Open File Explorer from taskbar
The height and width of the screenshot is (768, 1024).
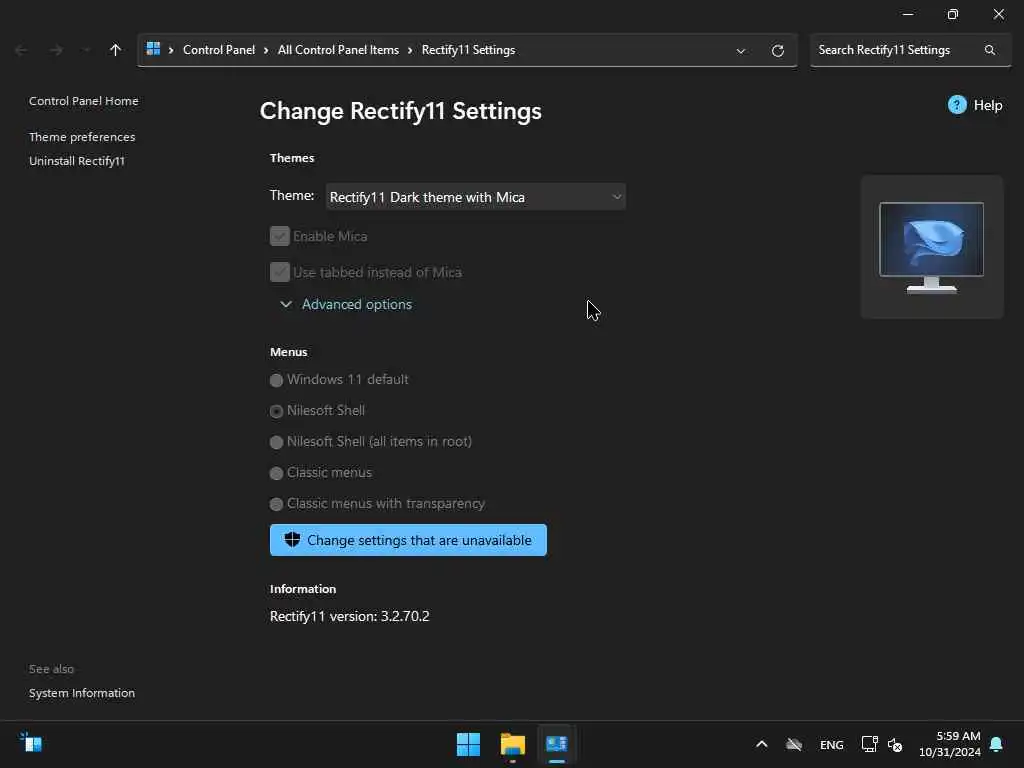513,744
